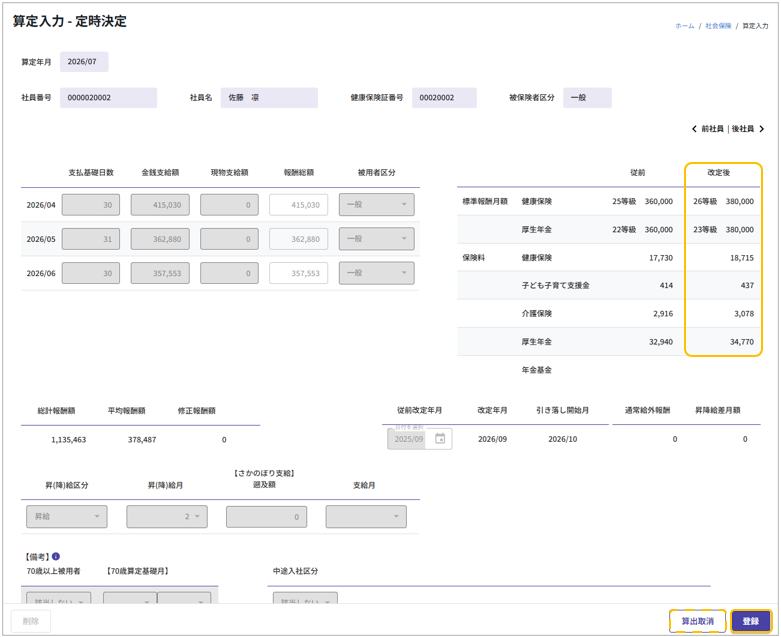Open 被用者区分 dropdown for 2026/05 row
The width and height of the screenshot is (781, 637).
tap(377, 239)
